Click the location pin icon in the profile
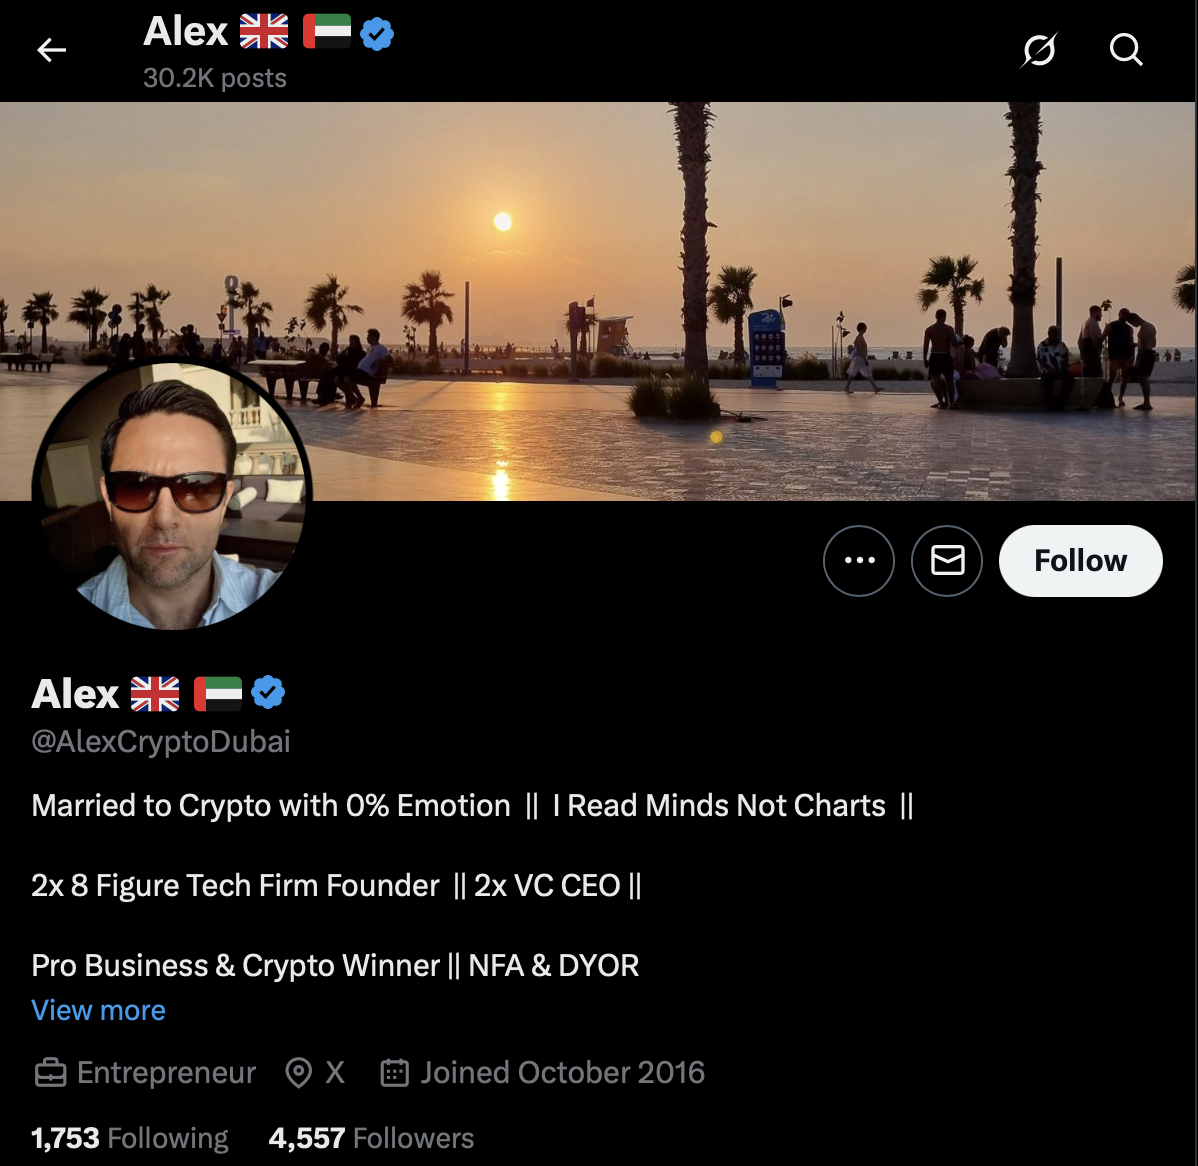The height and width of the screenshot is (1166, 1198). 300,1072
